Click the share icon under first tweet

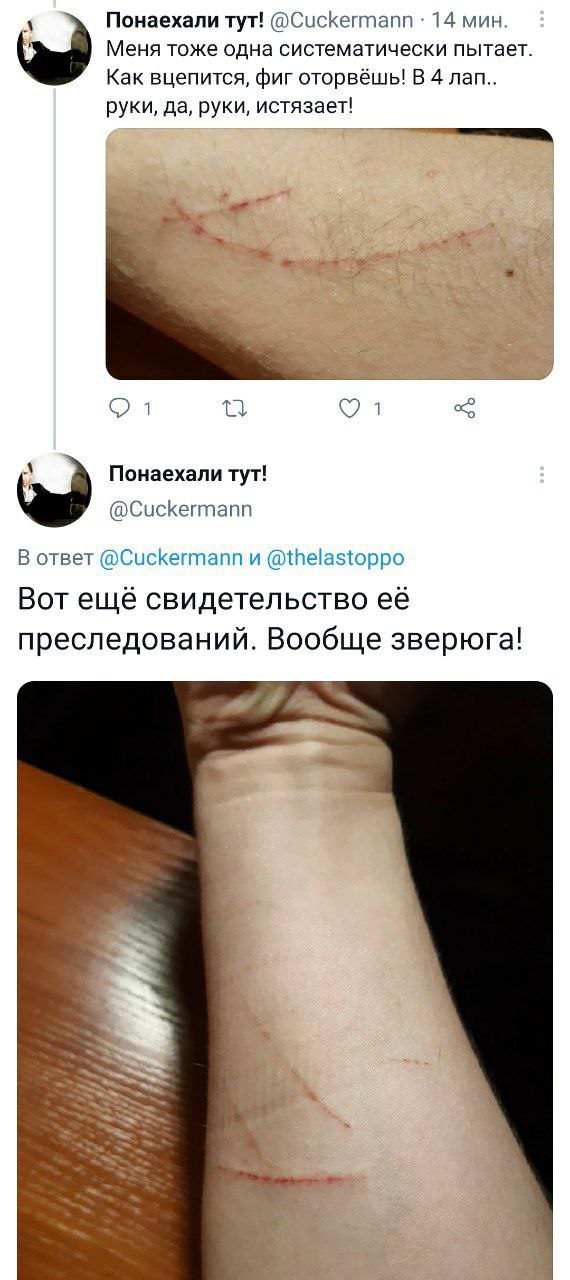tap(464, 408)
